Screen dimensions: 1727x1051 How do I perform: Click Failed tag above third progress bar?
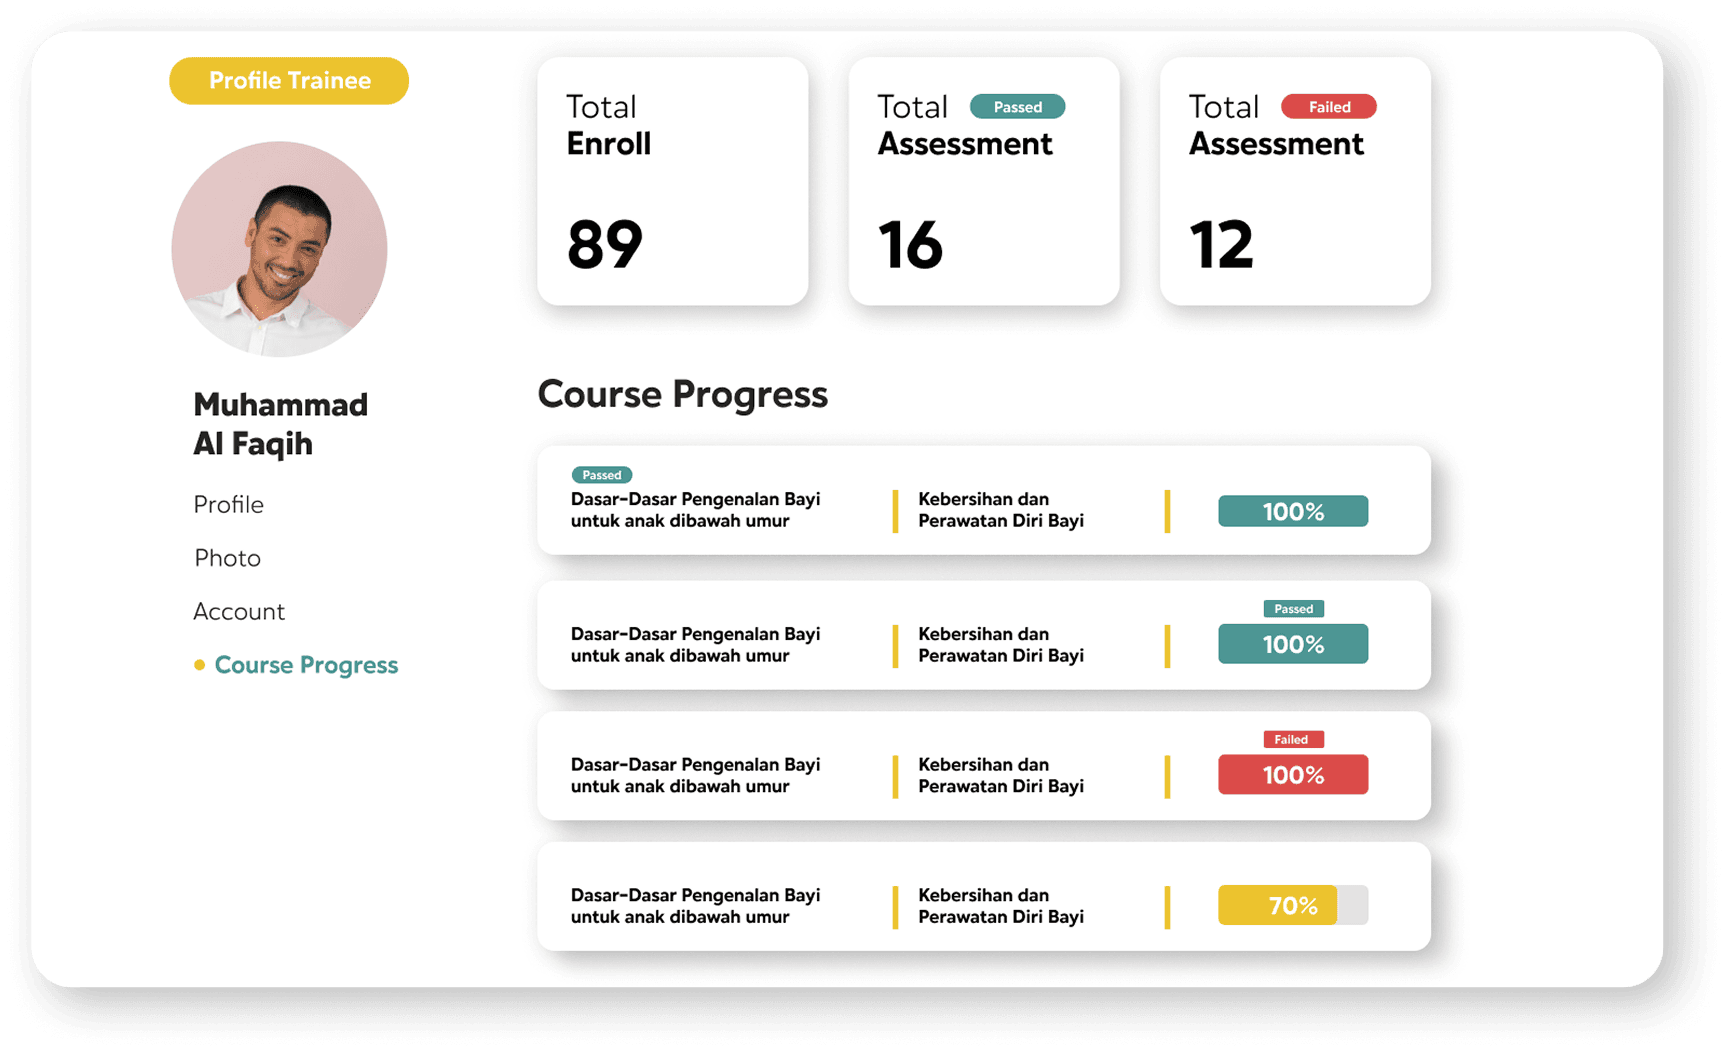point(1292,740)
